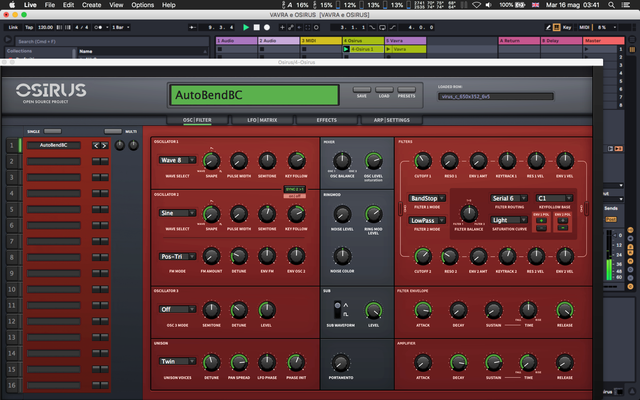
Task: Arm the Arrangement Record button
Action: coord(267,27)
